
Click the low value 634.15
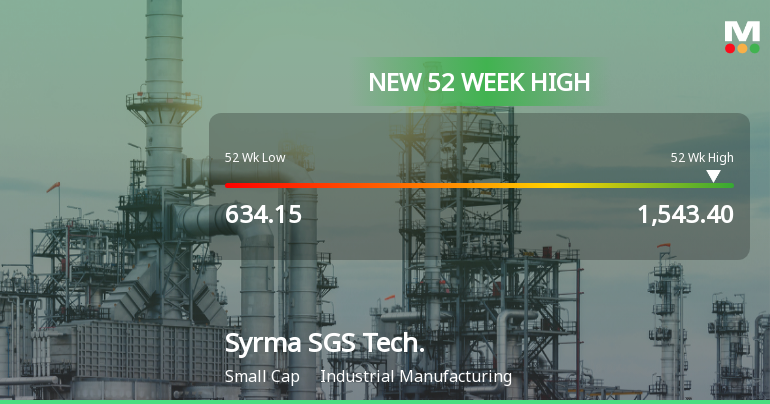(263, 215)
